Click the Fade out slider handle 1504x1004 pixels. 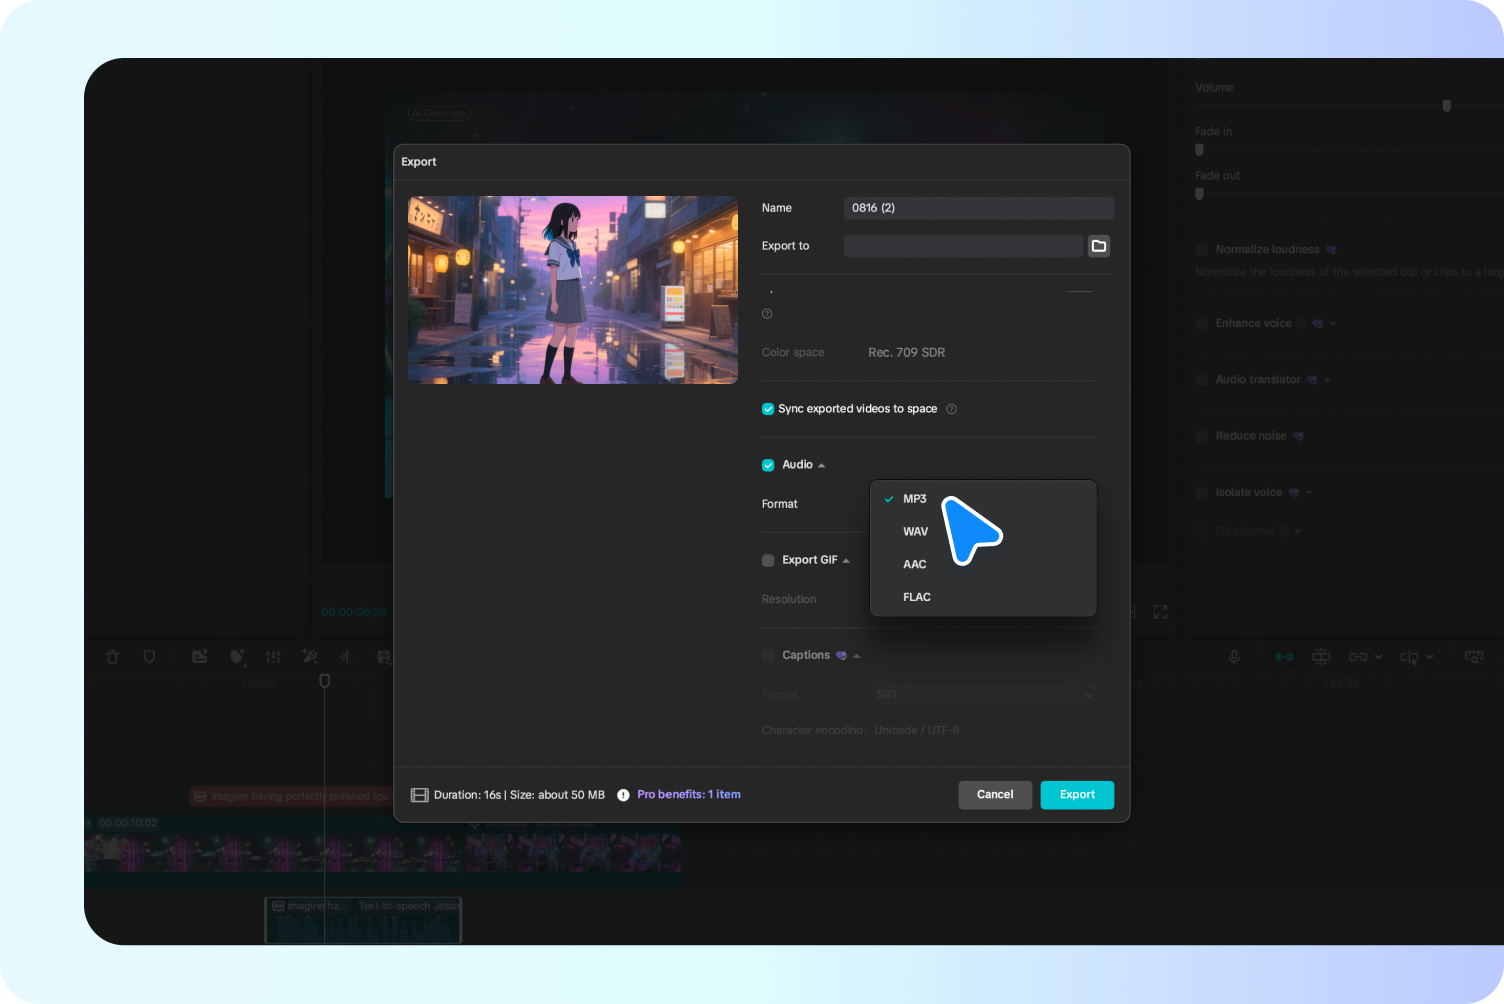1199,194
